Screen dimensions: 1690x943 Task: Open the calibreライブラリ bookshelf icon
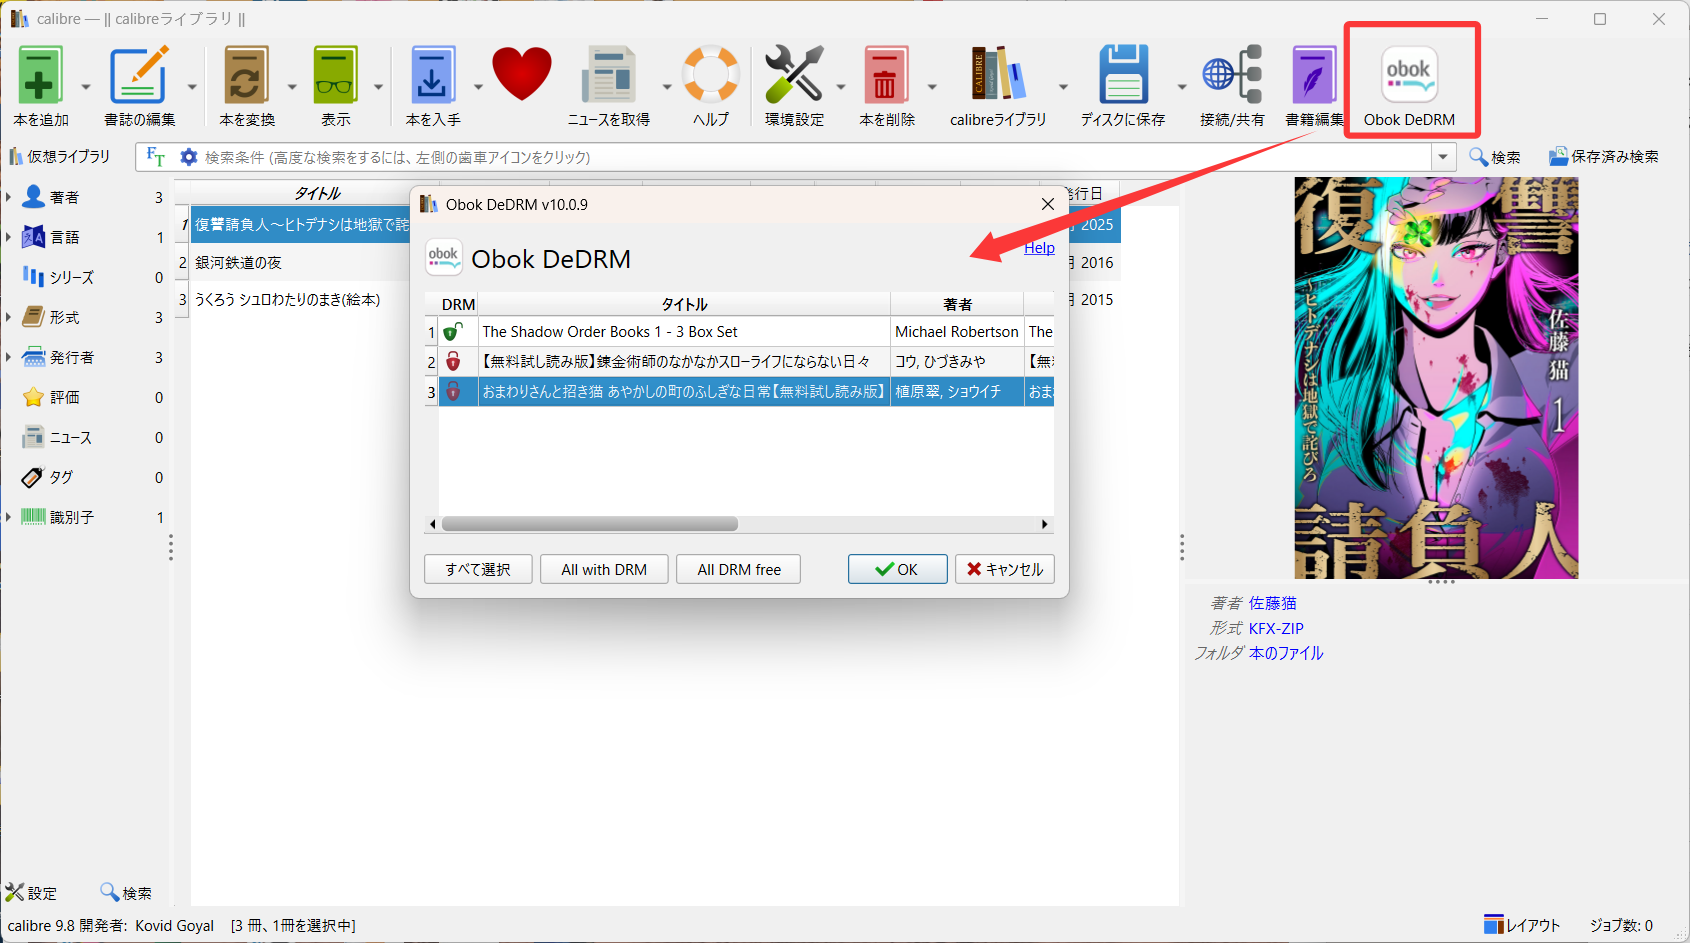point(998,75)
